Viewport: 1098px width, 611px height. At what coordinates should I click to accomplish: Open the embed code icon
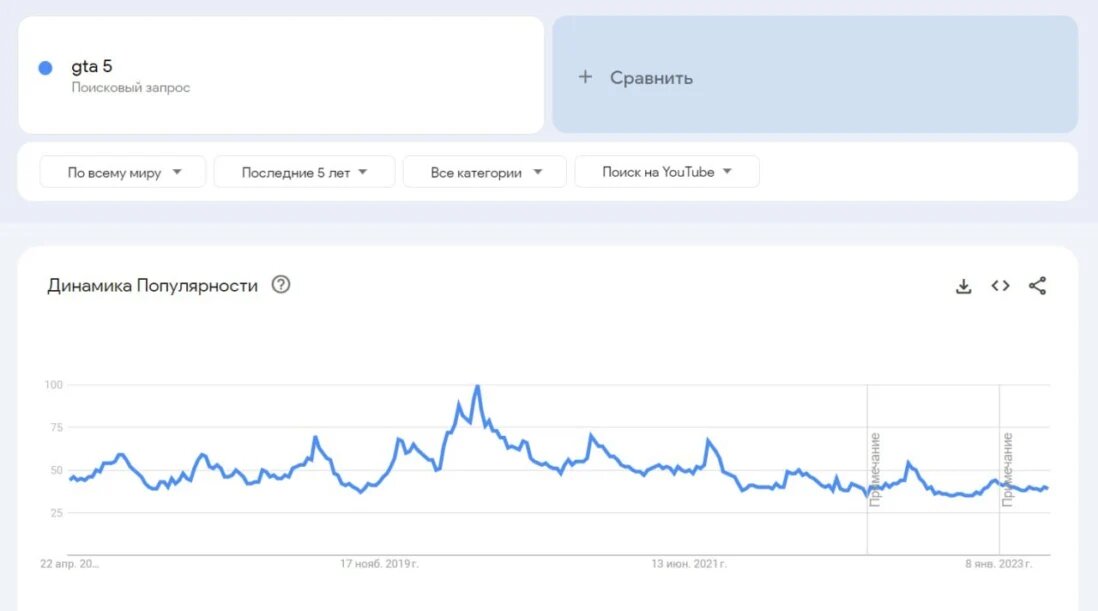tap(1000, 286)
